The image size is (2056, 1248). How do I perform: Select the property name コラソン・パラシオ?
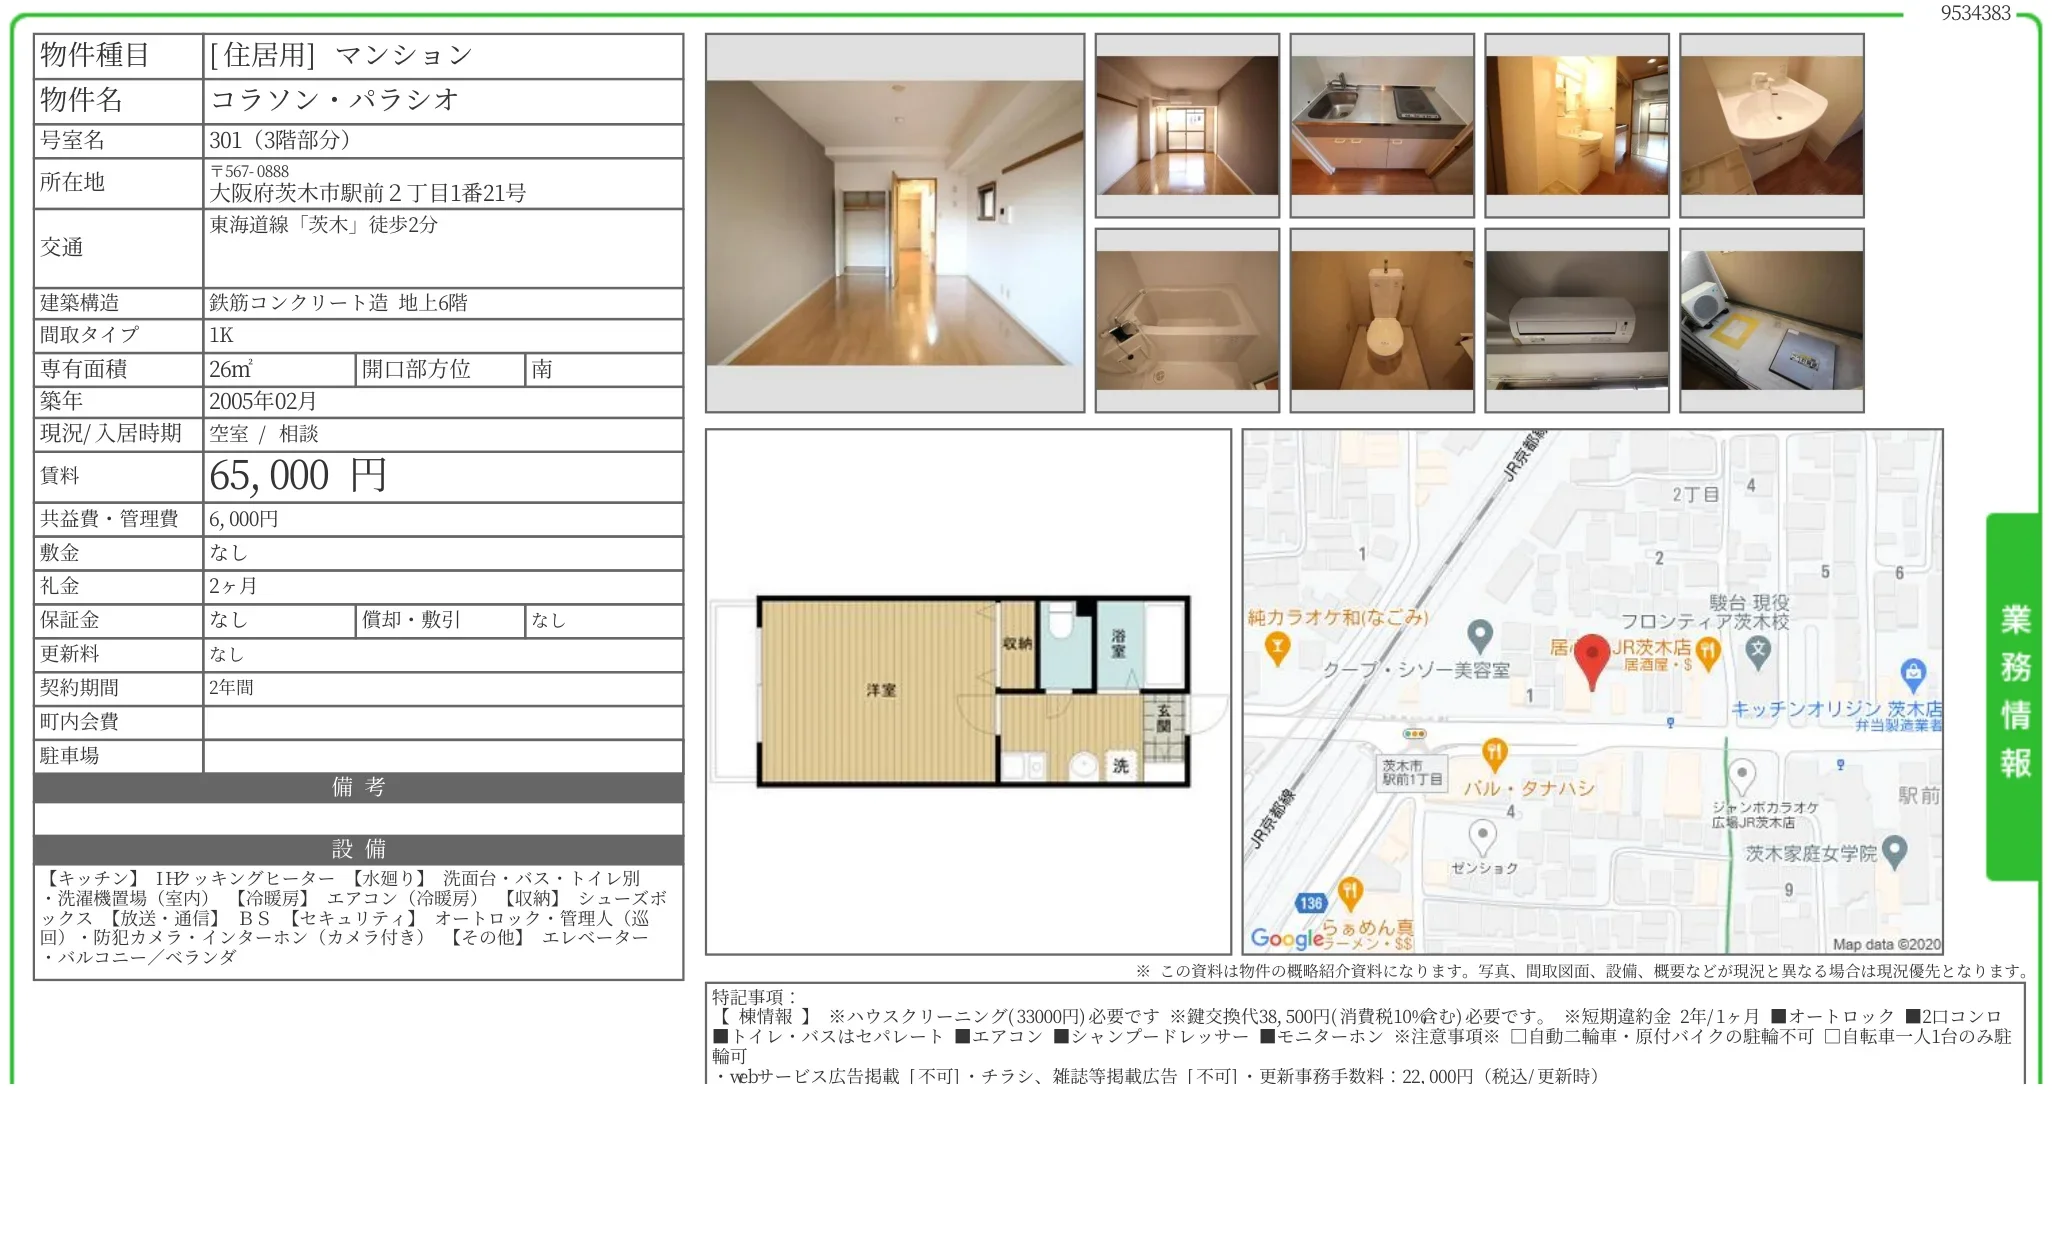click(334, 100)
